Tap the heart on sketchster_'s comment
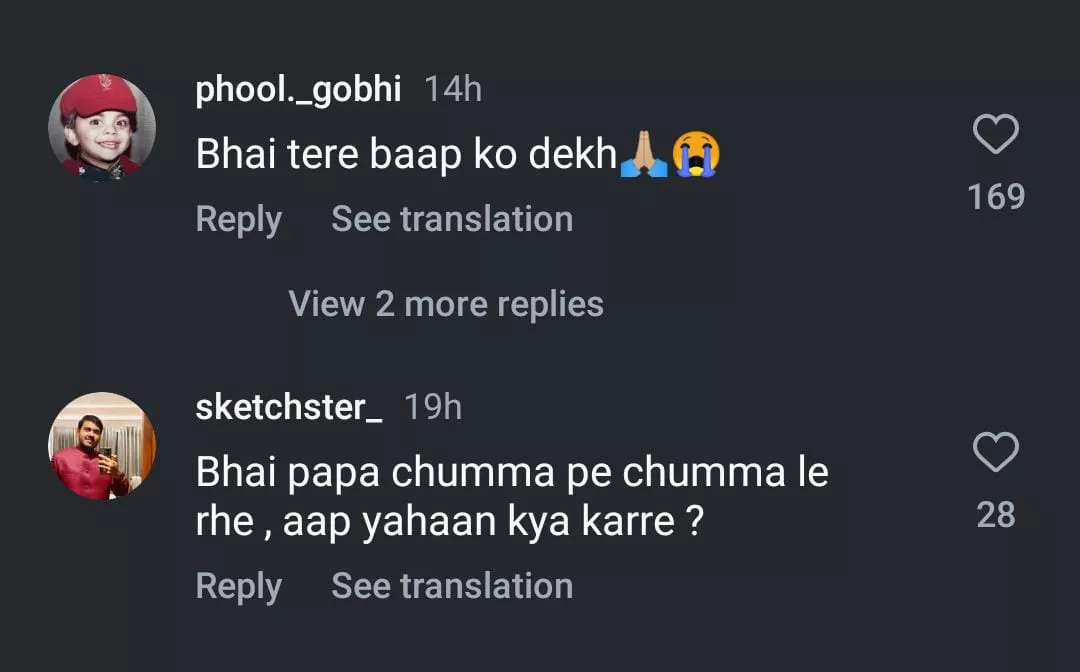 coord(995,453)
